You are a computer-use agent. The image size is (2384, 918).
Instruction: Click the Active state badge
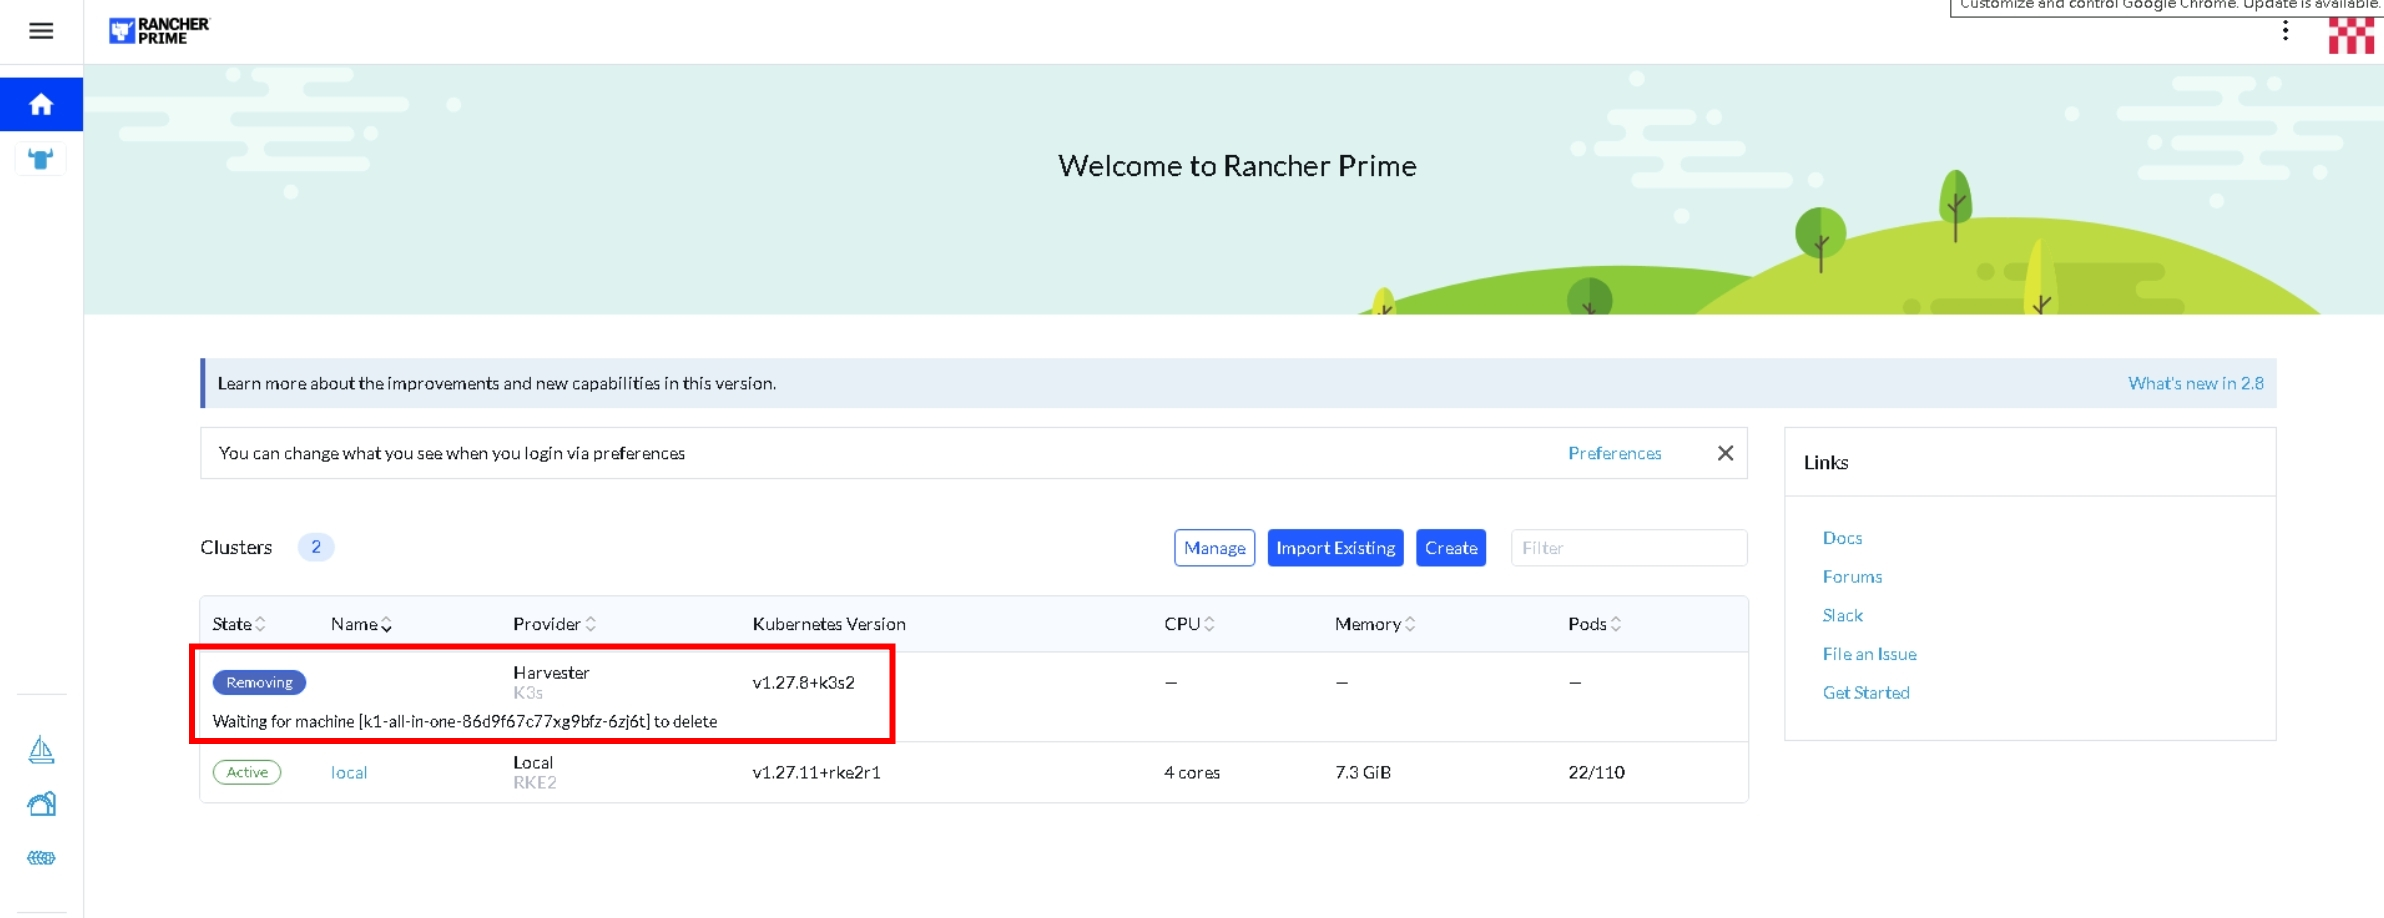point(247,772)
